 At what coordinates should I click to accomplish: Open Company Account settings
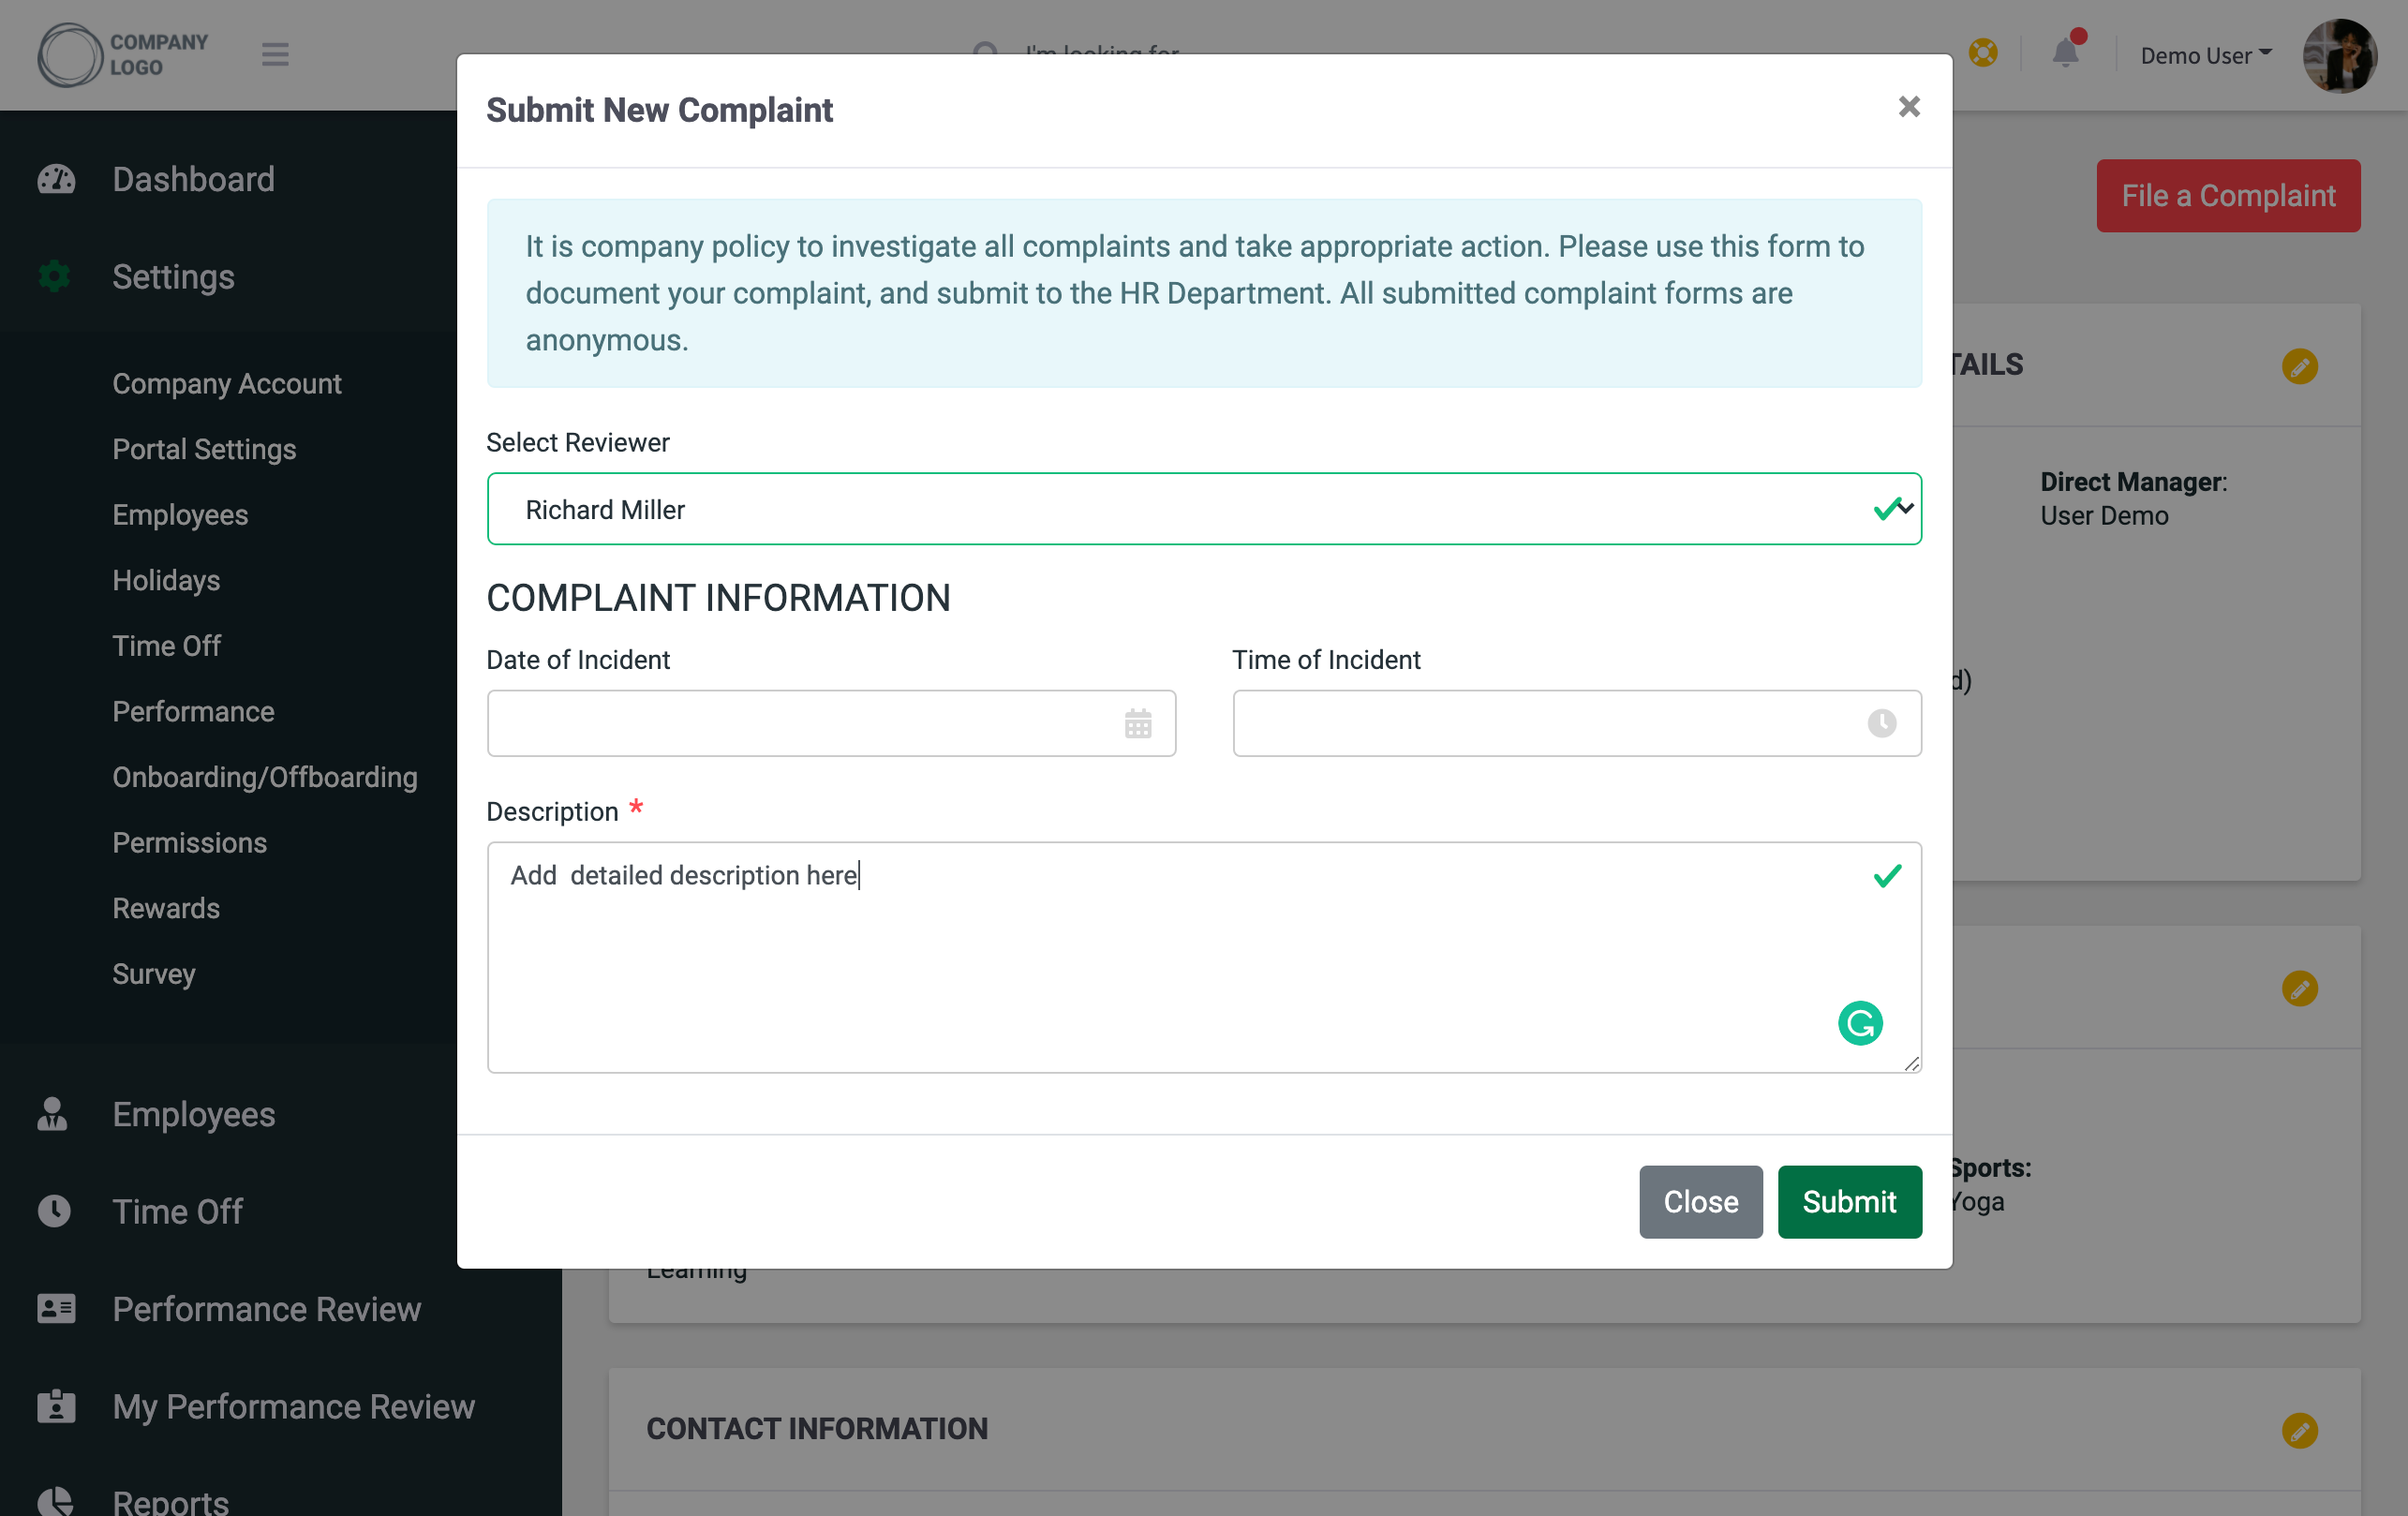click(x=226, y=383)
